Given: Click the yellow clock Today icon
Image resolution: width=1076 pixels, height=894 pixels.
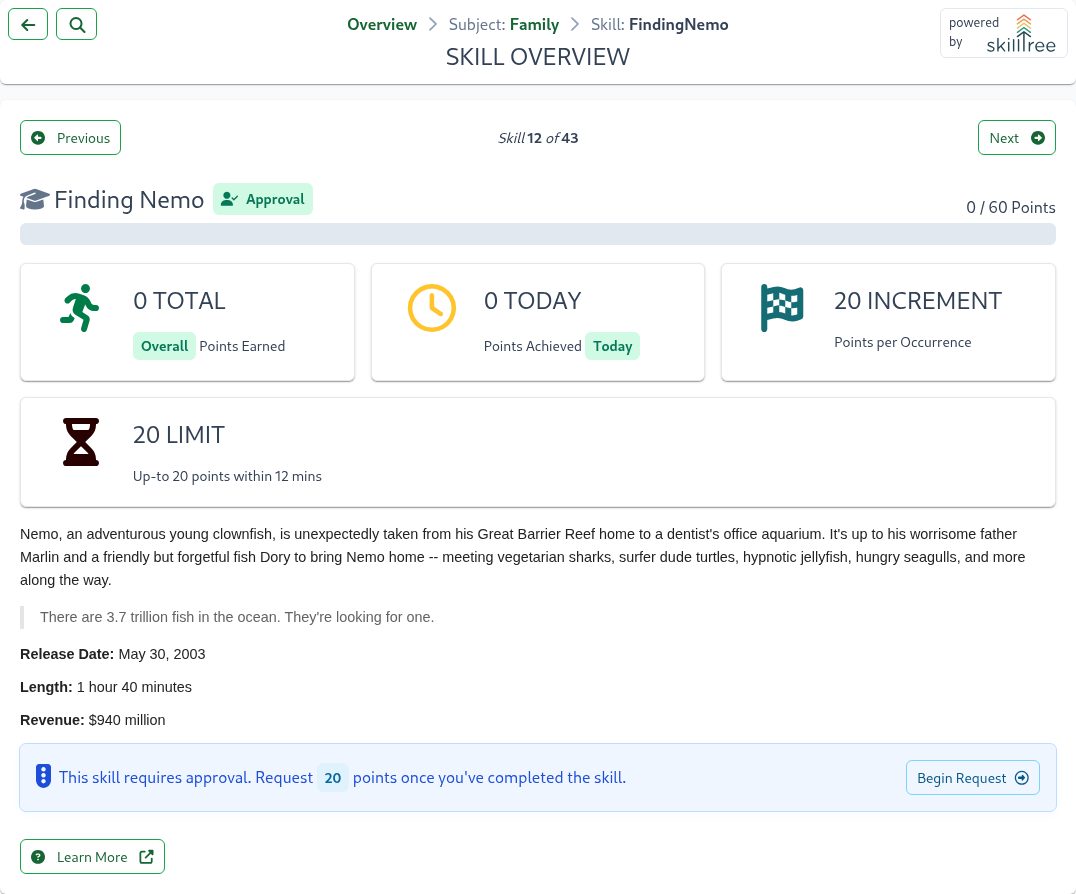Looking at the screenshot, I should [432, 308].
